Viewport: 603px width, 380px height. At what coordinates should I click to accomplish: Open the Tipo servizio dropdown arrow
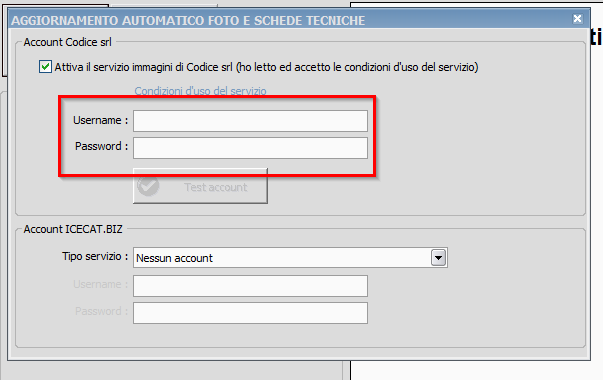[438, 258]
